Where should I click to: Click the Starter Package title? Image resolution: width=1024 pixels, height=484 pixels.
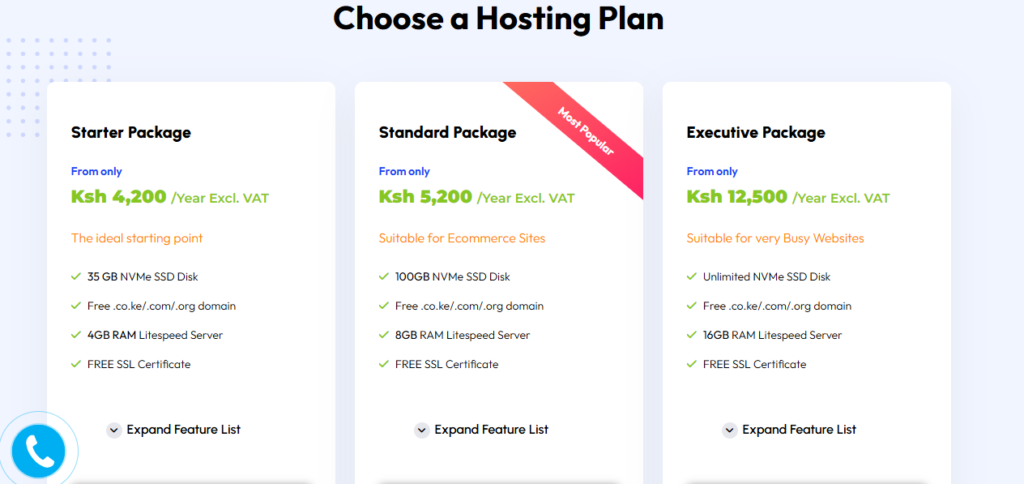[x=131, y=132]
